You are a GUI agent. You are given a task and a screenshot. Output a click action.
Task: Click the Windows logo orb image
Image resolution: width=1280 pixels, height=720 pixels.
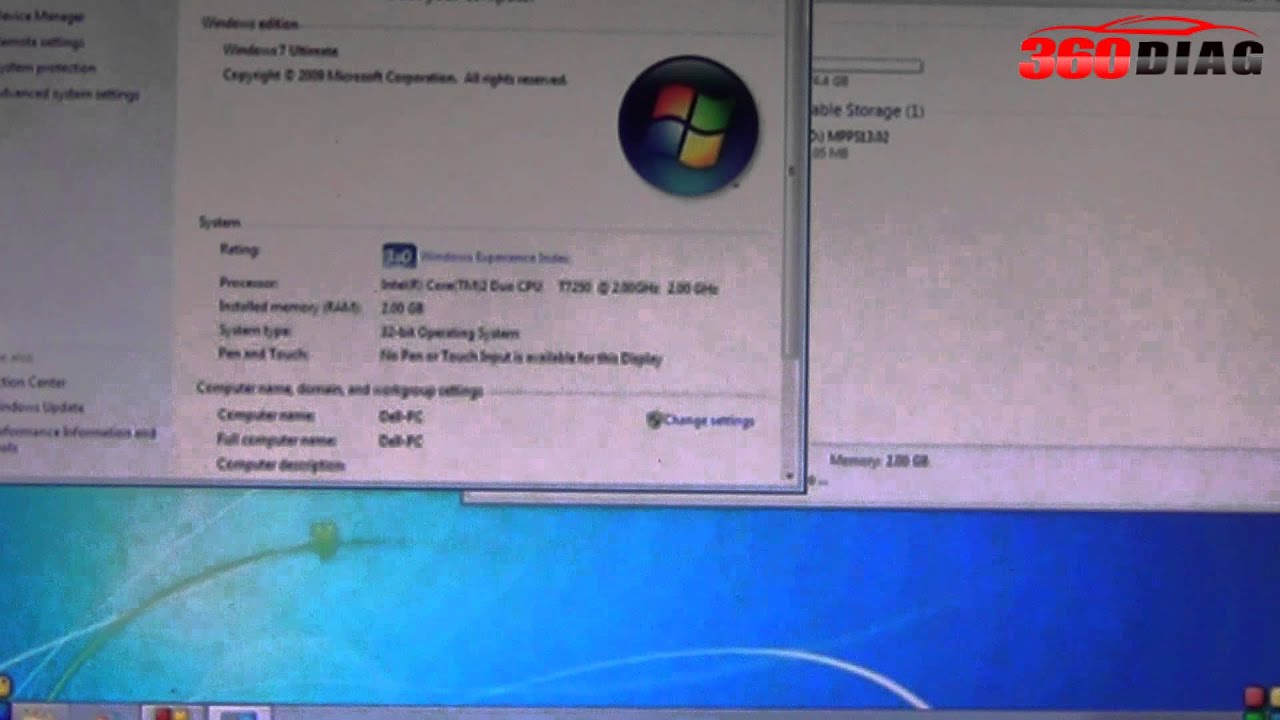pyautogui.click(x=688, y=125)
